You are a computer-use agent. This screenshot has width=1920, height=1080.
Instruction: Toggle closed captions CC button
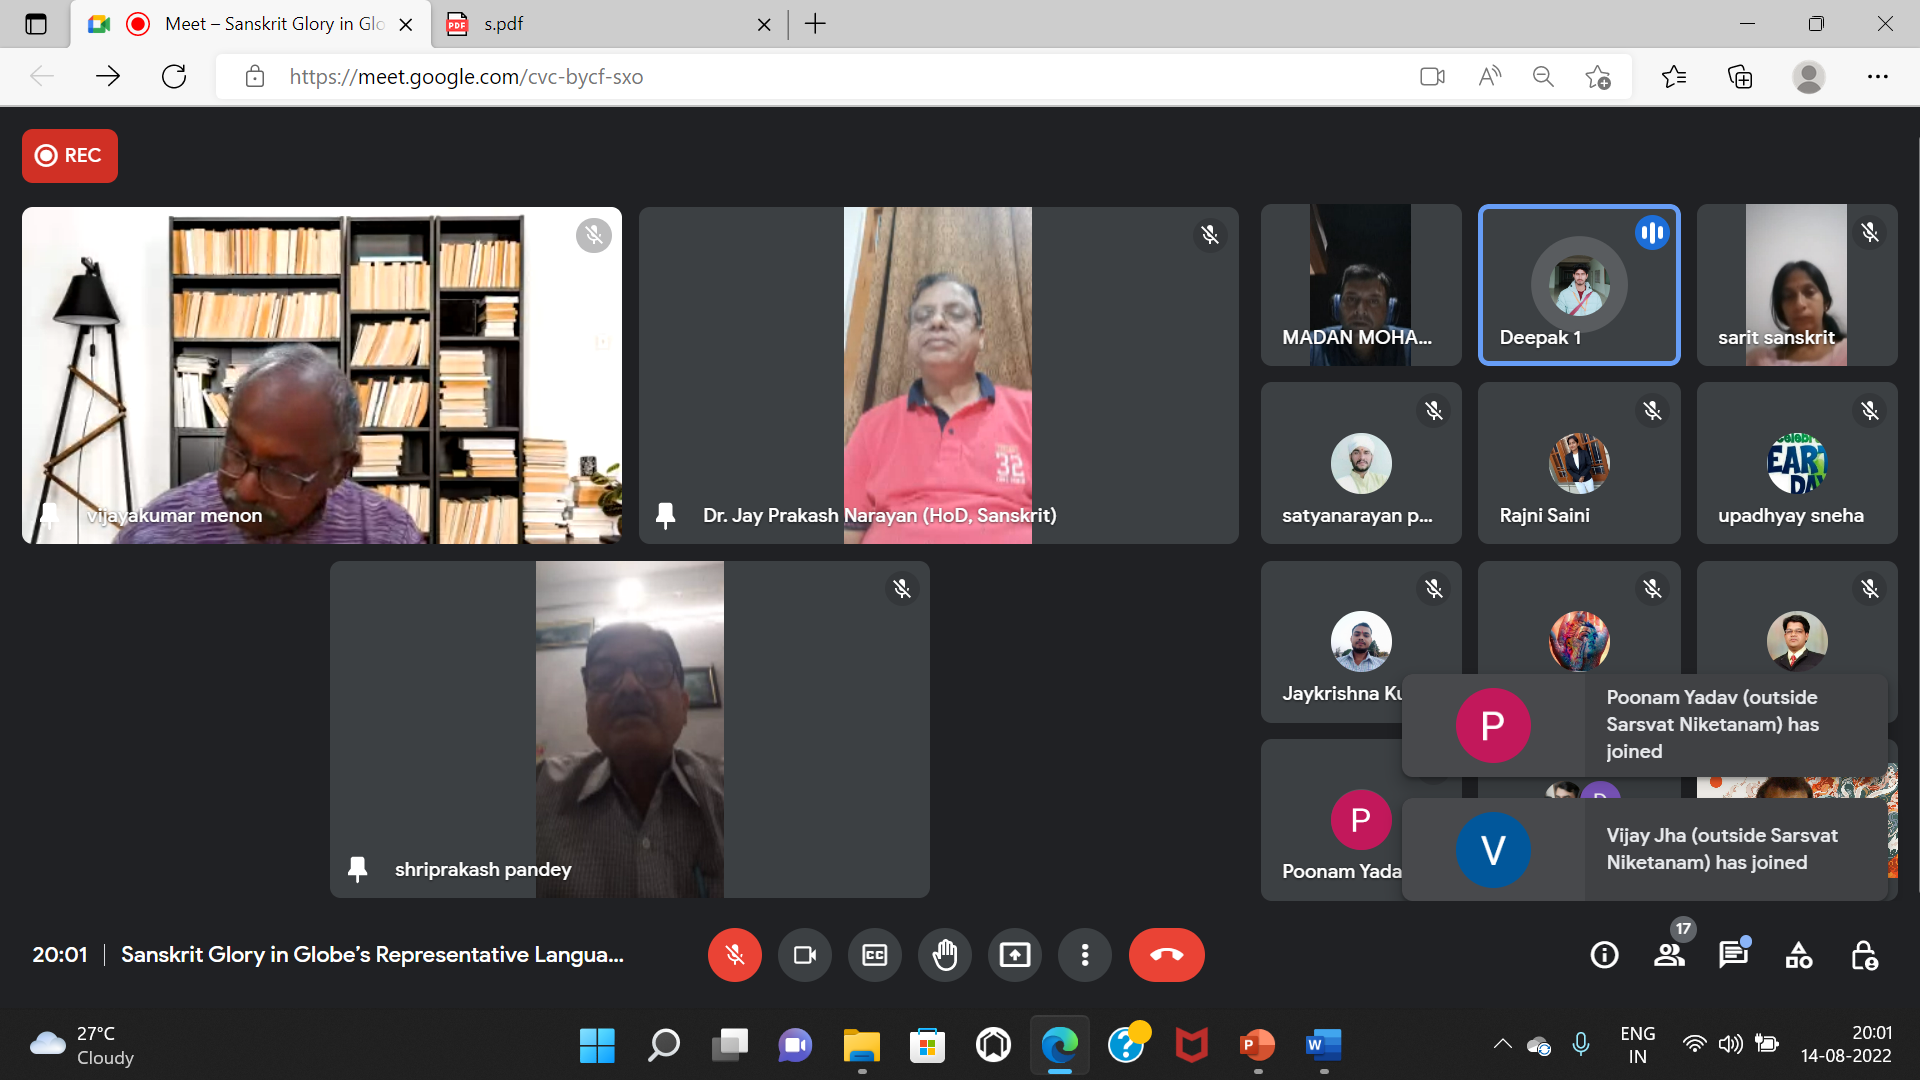click(x=874, y=955)
